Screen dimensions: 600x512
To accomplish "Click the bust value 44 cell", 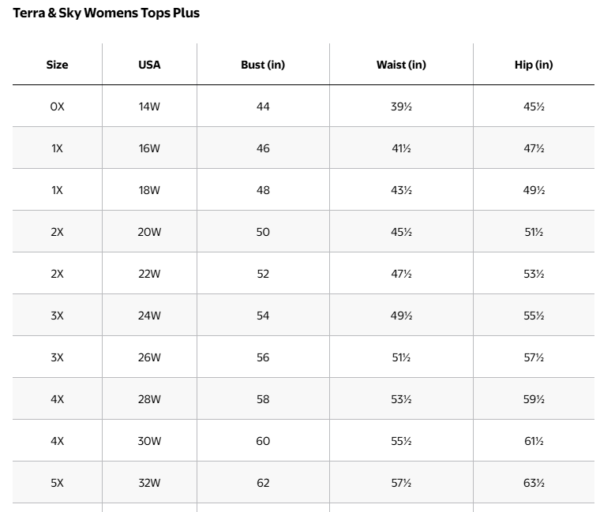I will pyautogui.click(x=263, y=107).
